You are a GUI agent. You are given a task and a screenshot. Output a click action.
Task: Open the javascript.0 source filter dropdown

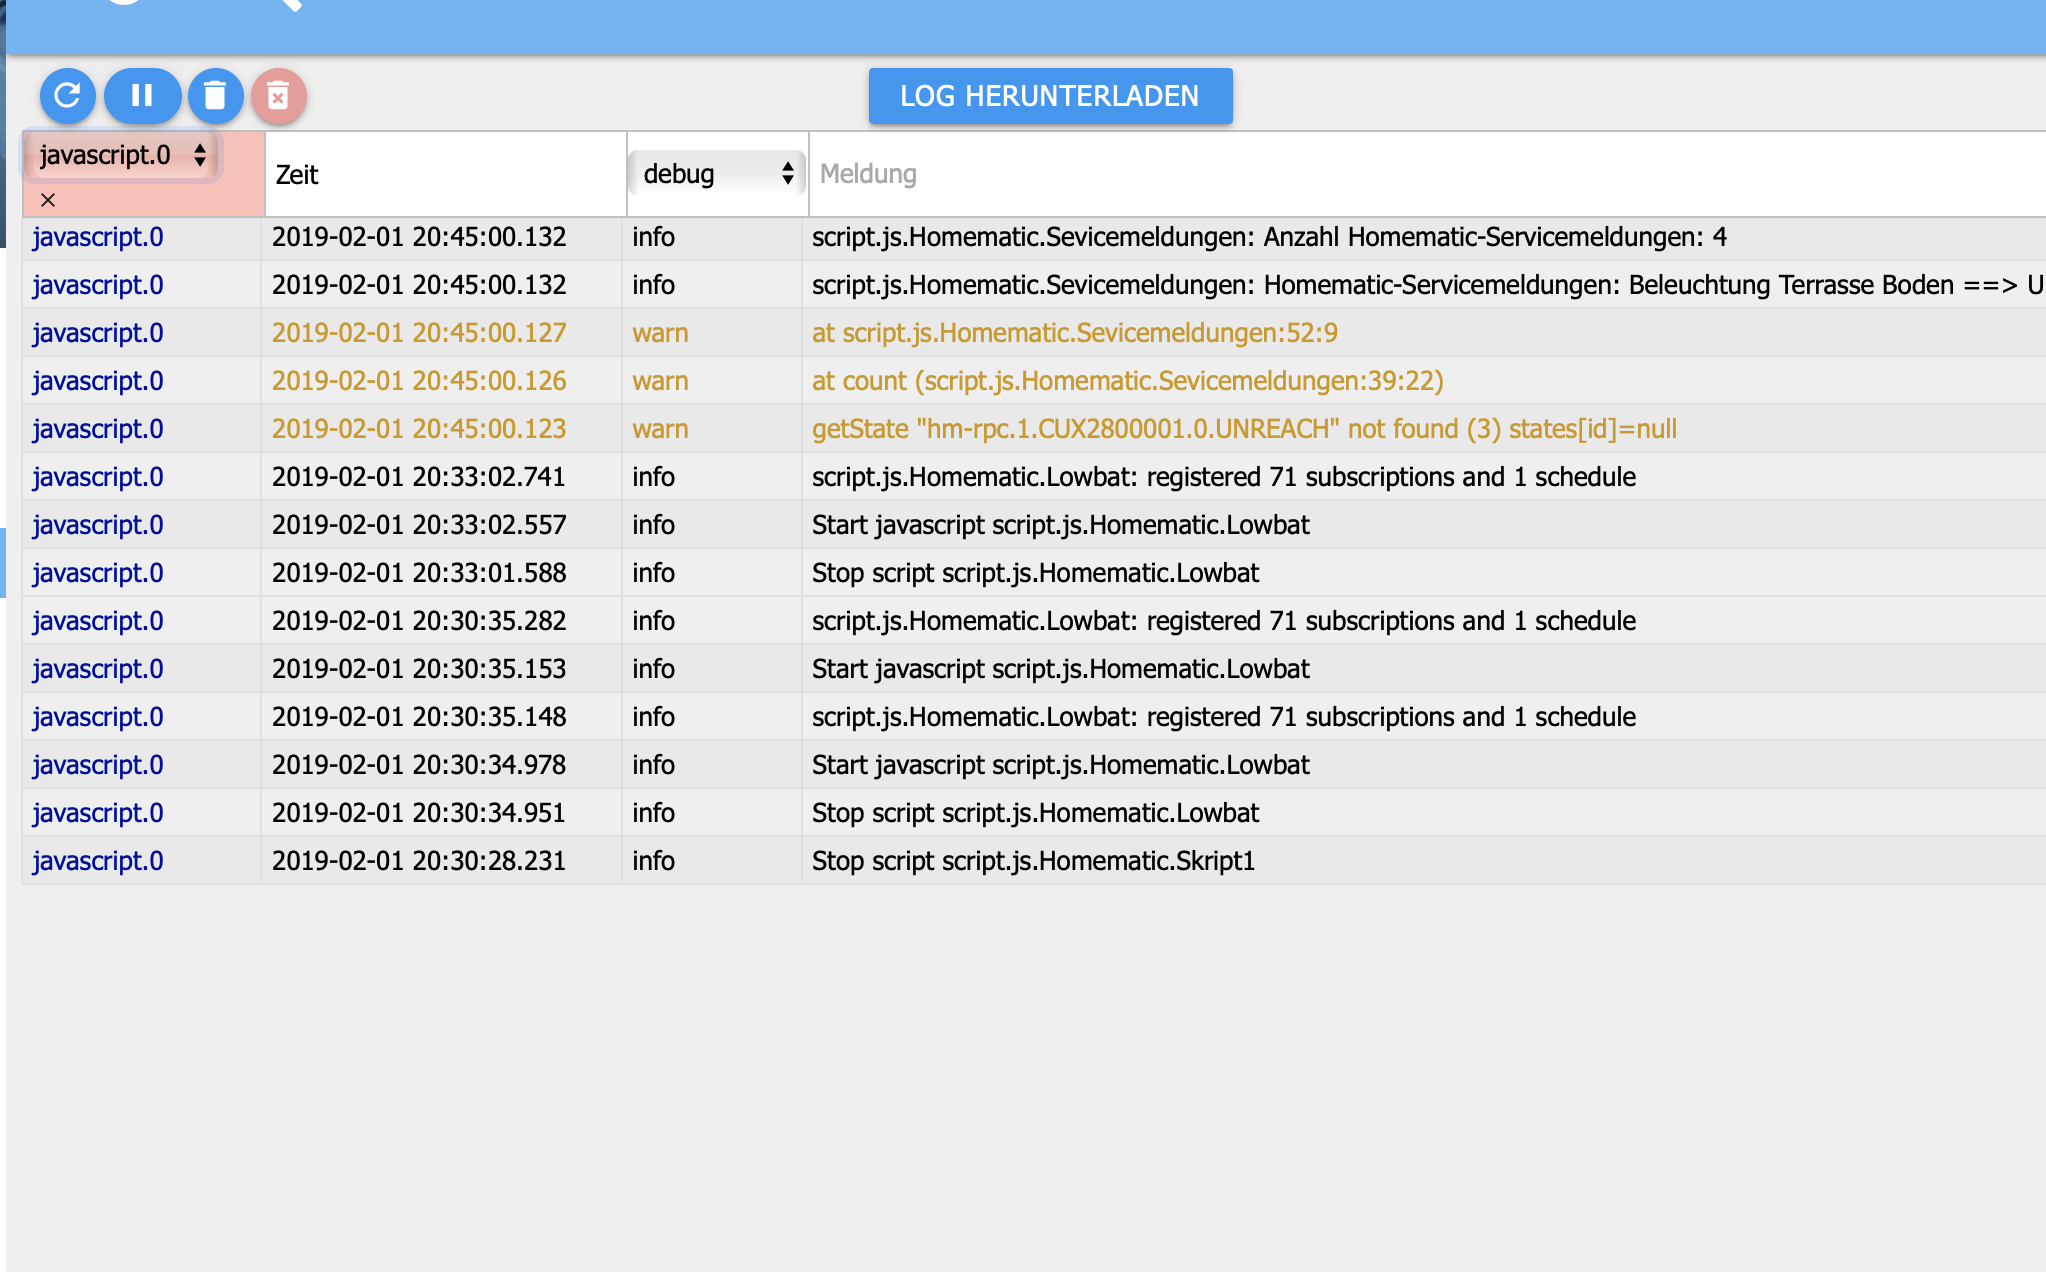(x=122, y=155)
